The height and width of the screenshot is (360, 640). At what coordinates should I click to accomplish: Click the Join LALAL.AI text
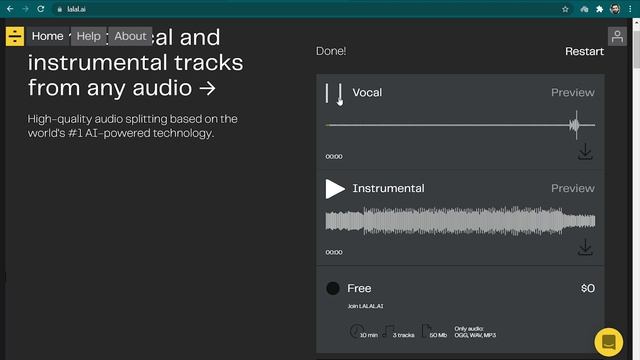[365, 306]
